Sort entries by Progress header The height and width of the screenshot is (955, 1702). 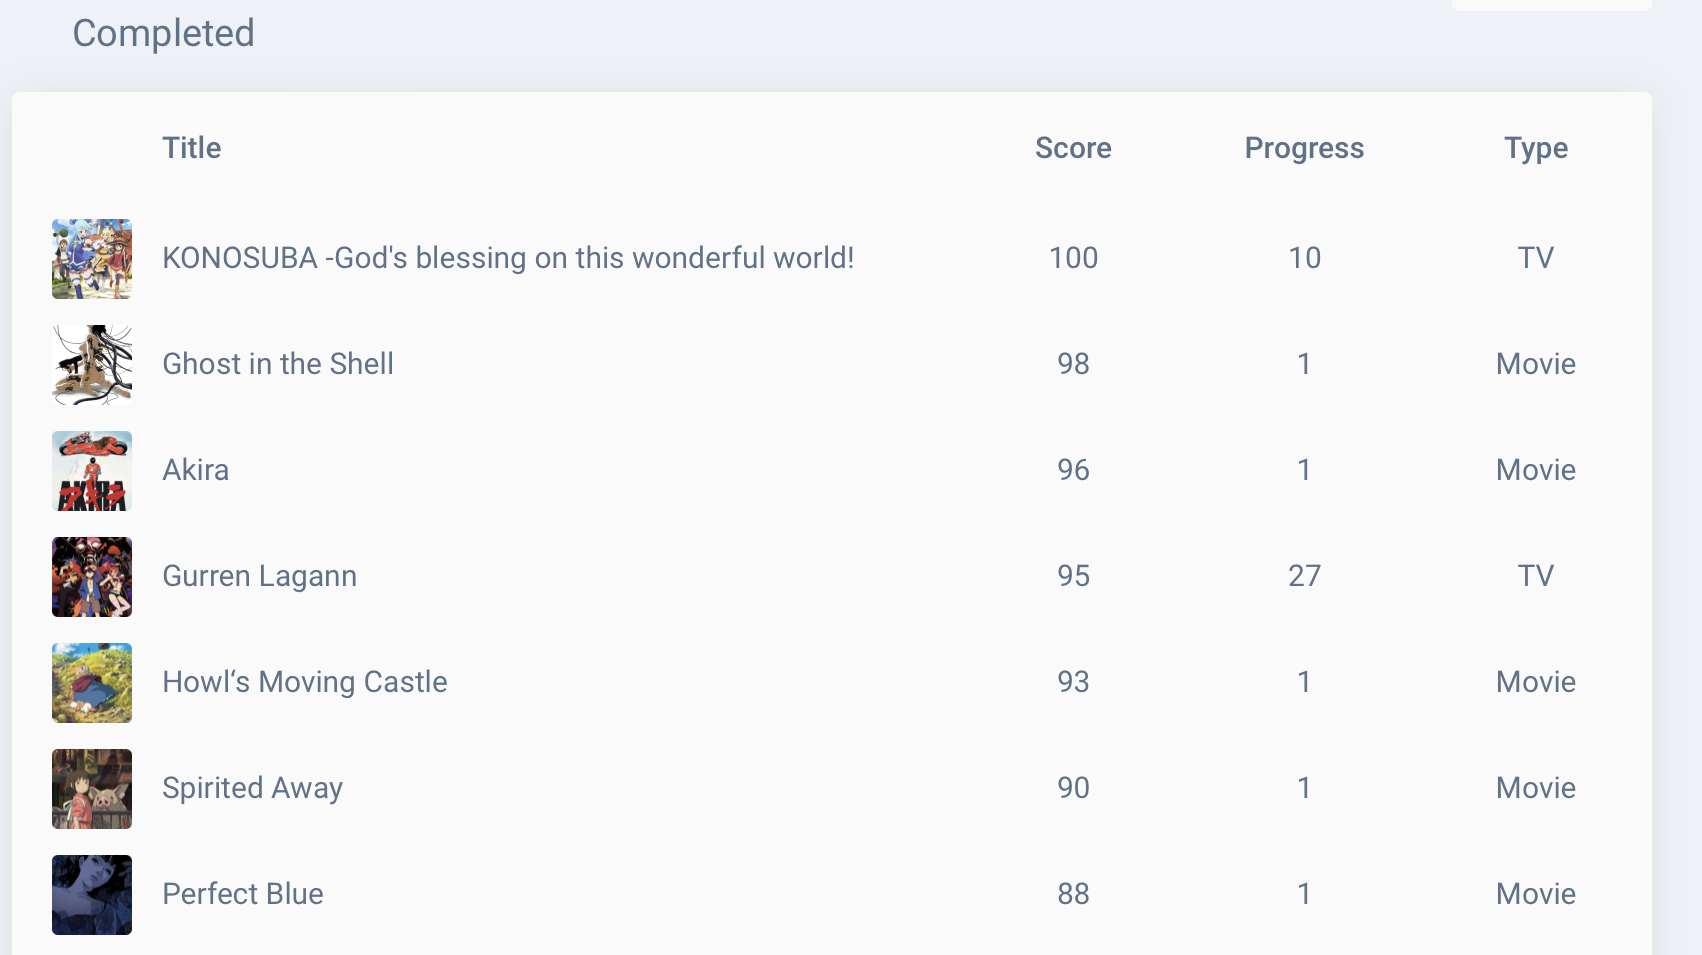1304,148
